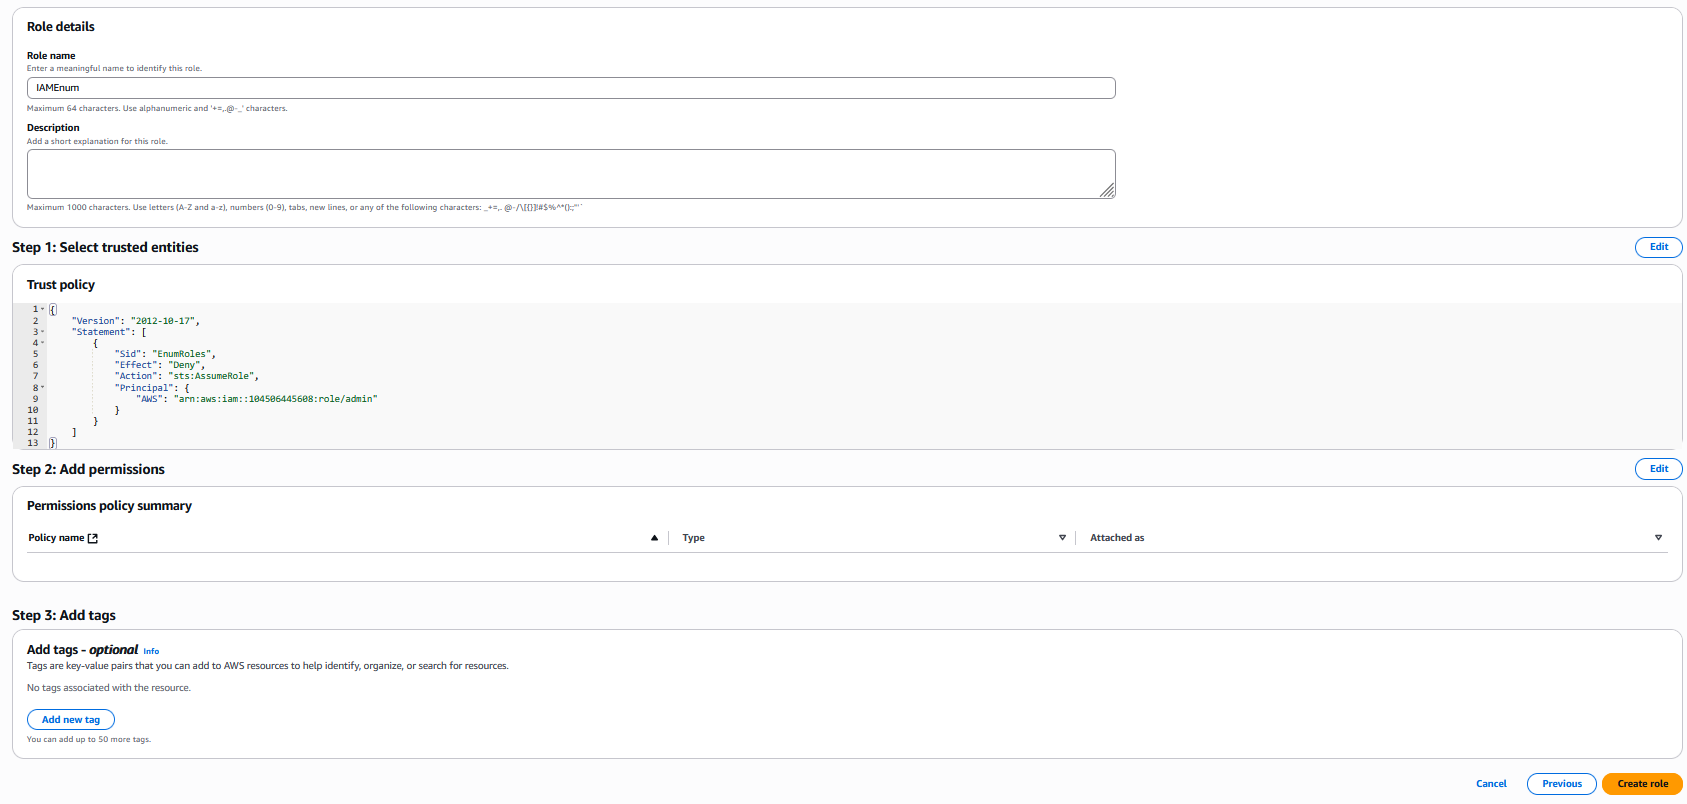Screen dimensions: 1687x804
Task: Sort the Type column
Action: [x=1062, y=538]
